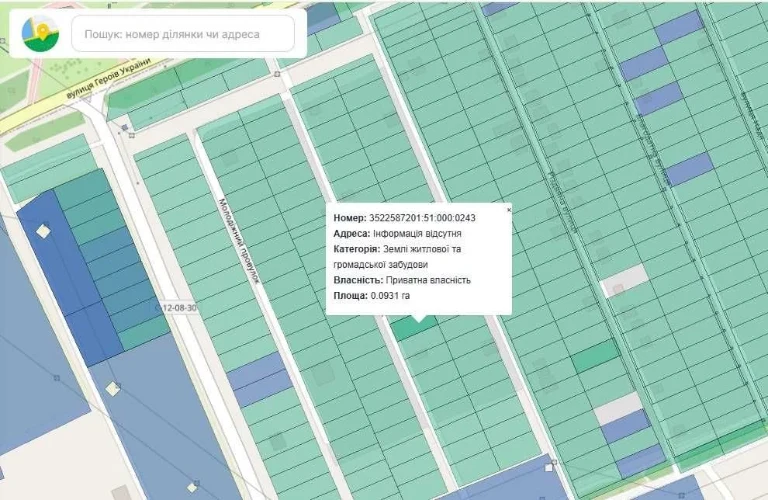Select the parcel number 3522587201:51:000:0243 text
Image resolution: width=768 pixels, height=500 pixels.
pyautogui.click(x=422, y=218)
